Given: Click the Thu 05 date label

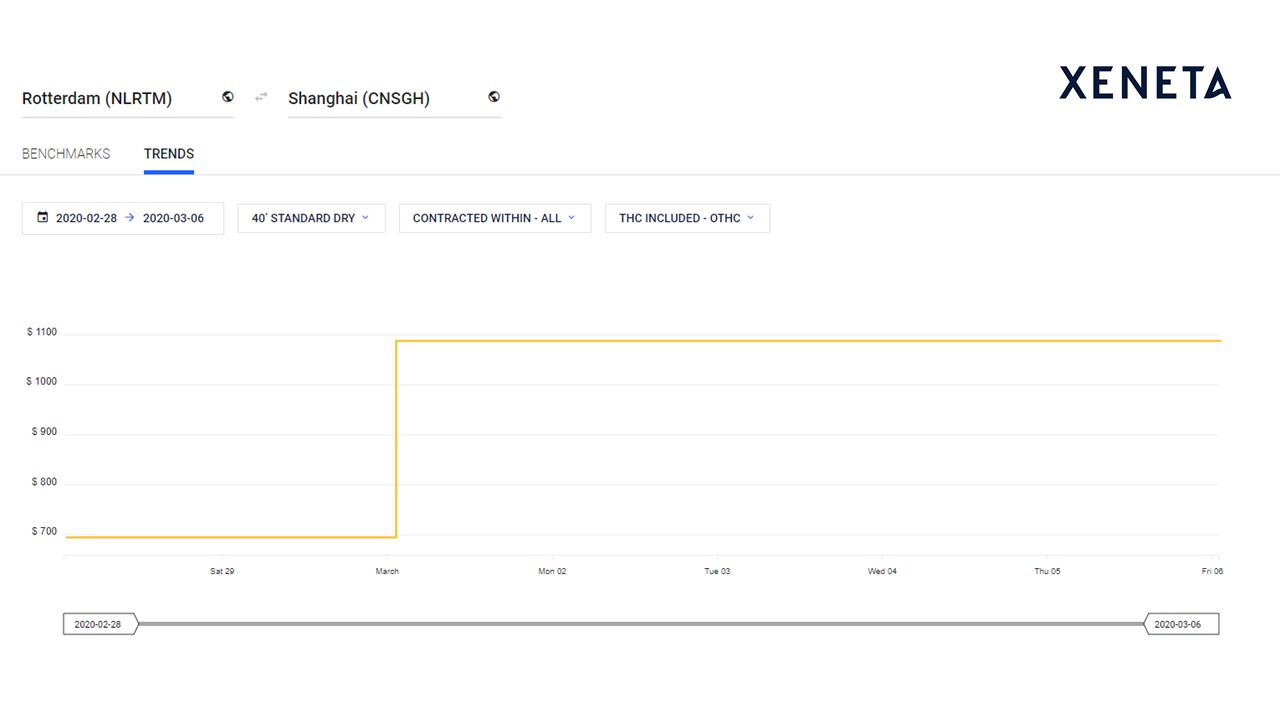Looking at the screenshot, I should click(1047, 571).
